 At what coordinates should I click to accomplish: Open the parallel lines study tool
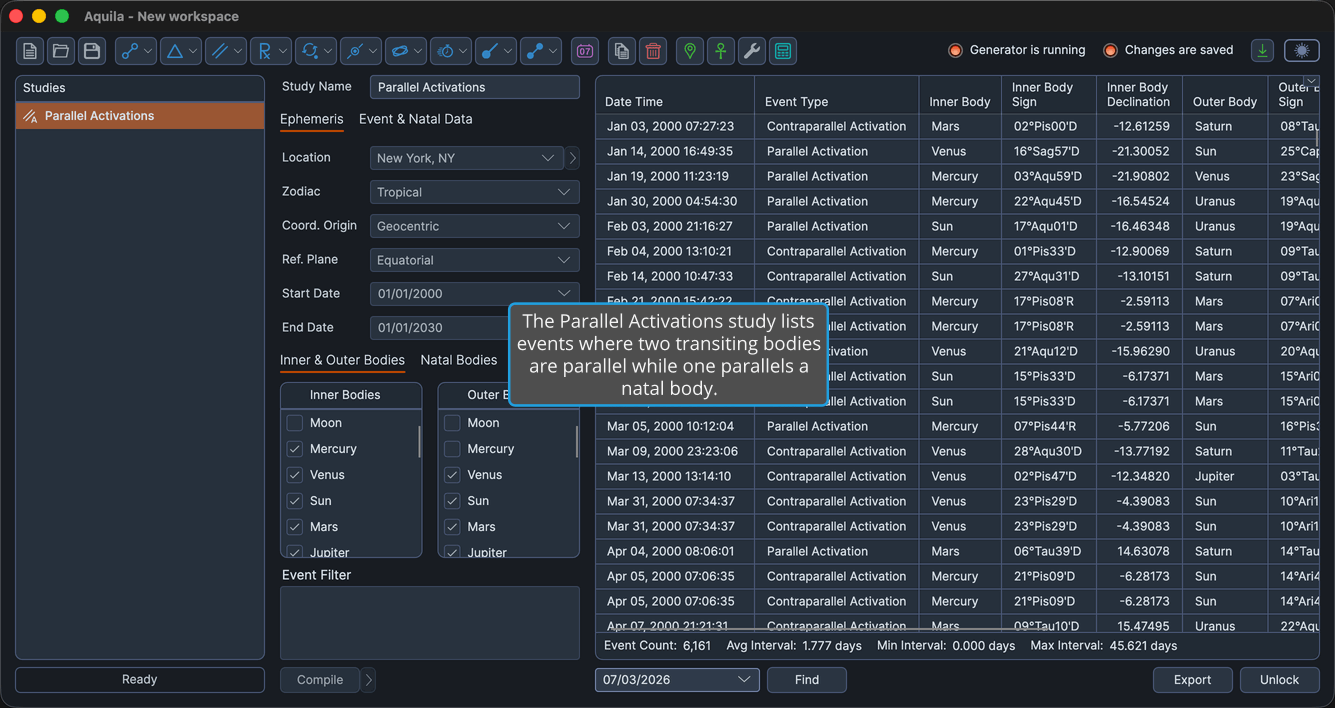pyautogui.click(x=225, y=50)
